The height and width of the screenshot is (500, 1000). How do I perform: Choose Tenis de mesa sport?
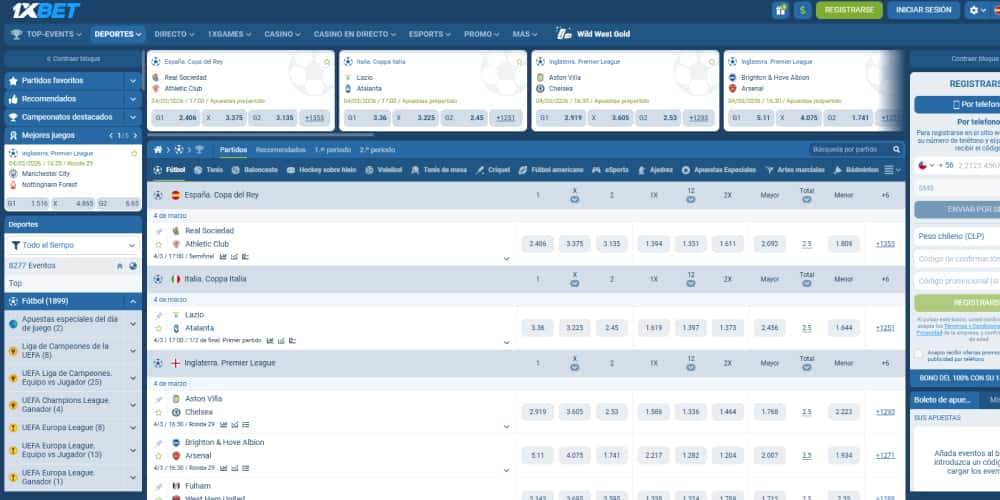pos(439,170)
